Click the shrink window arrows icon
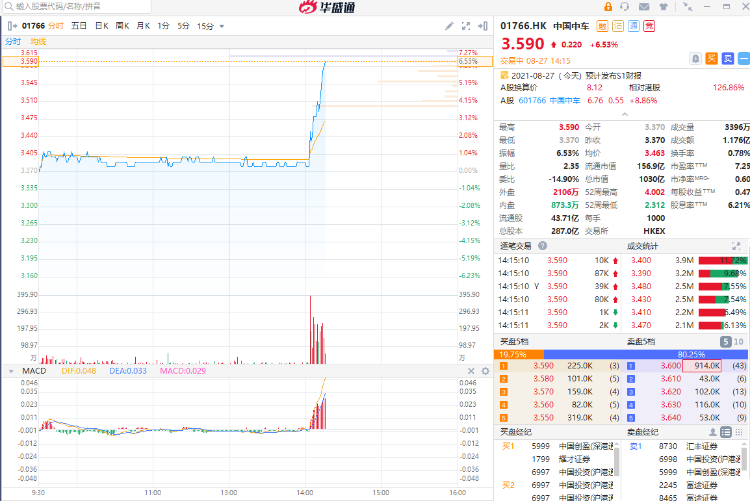This screenshot has height=501, width=750. tap(688, 7)
